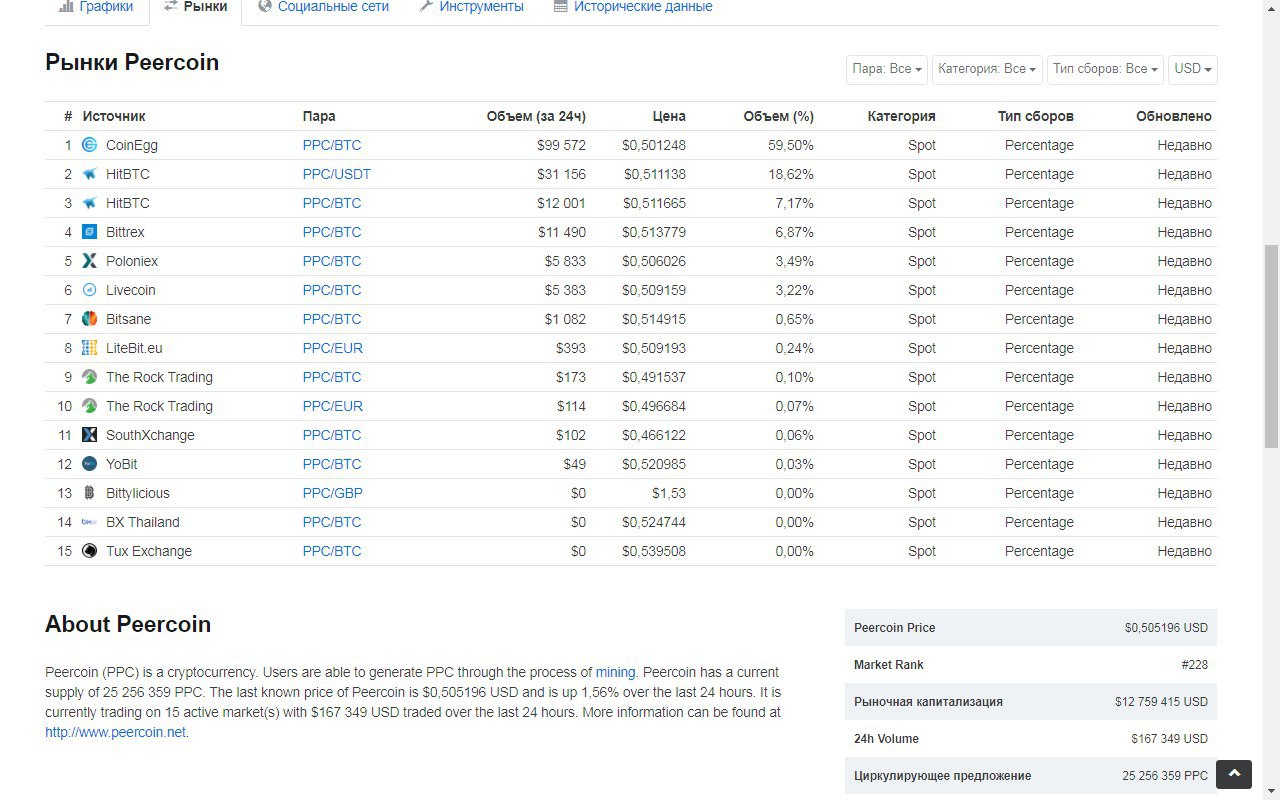Sort by the Пара column header

point(319,116)
